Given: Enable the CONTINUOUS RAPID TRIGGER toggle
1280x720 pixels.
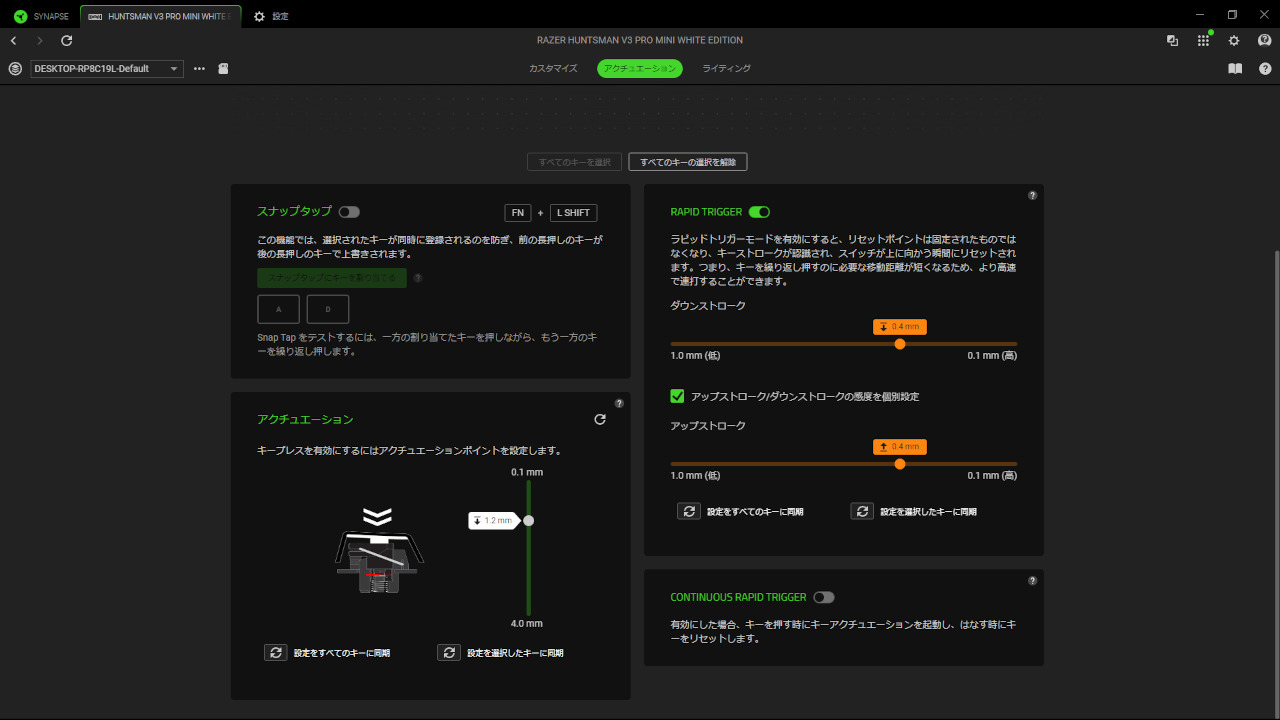Looking at the screenshot, I should tap(823, 597).
